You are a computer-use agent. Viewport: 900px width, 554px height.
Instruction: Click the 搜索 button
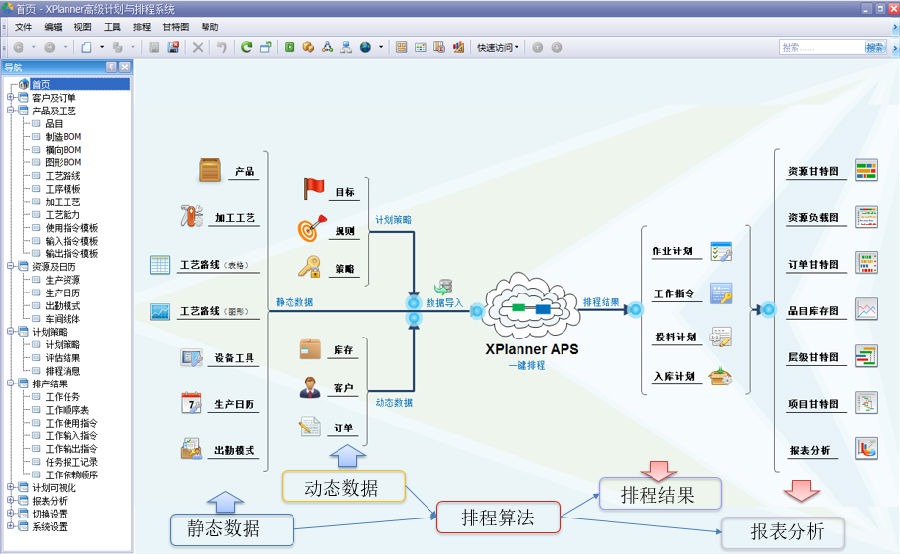tap(875, 47)
